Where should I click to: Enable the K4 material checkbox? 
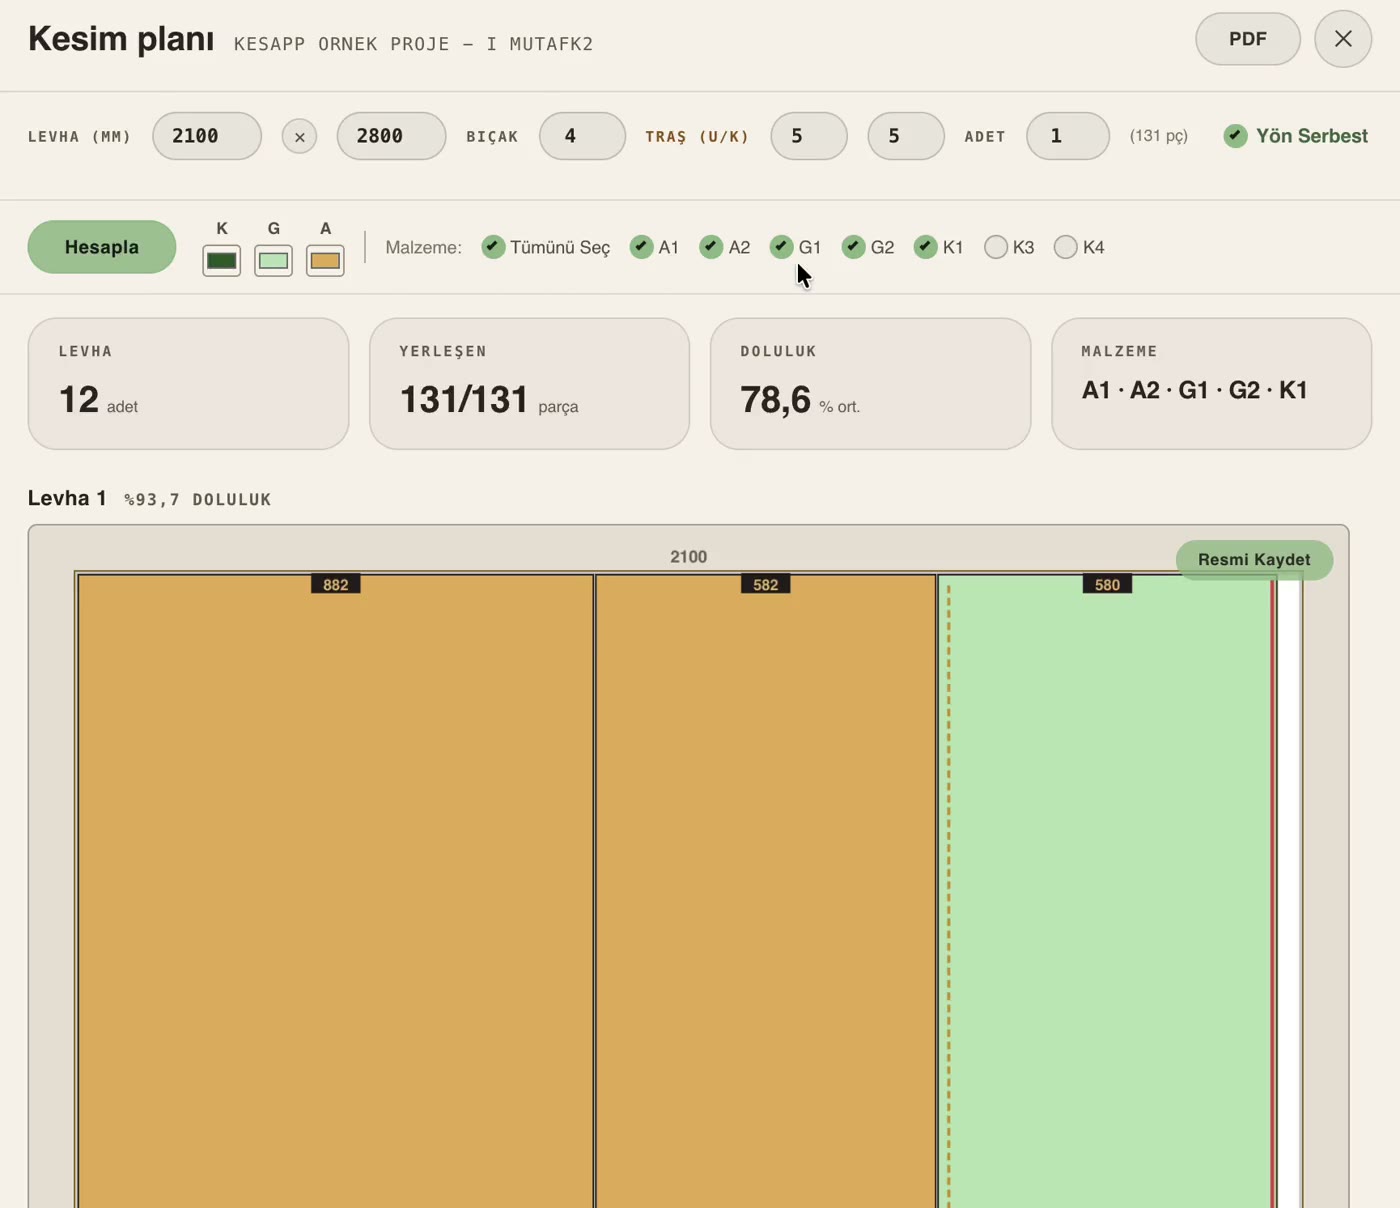pos(1066,247)
